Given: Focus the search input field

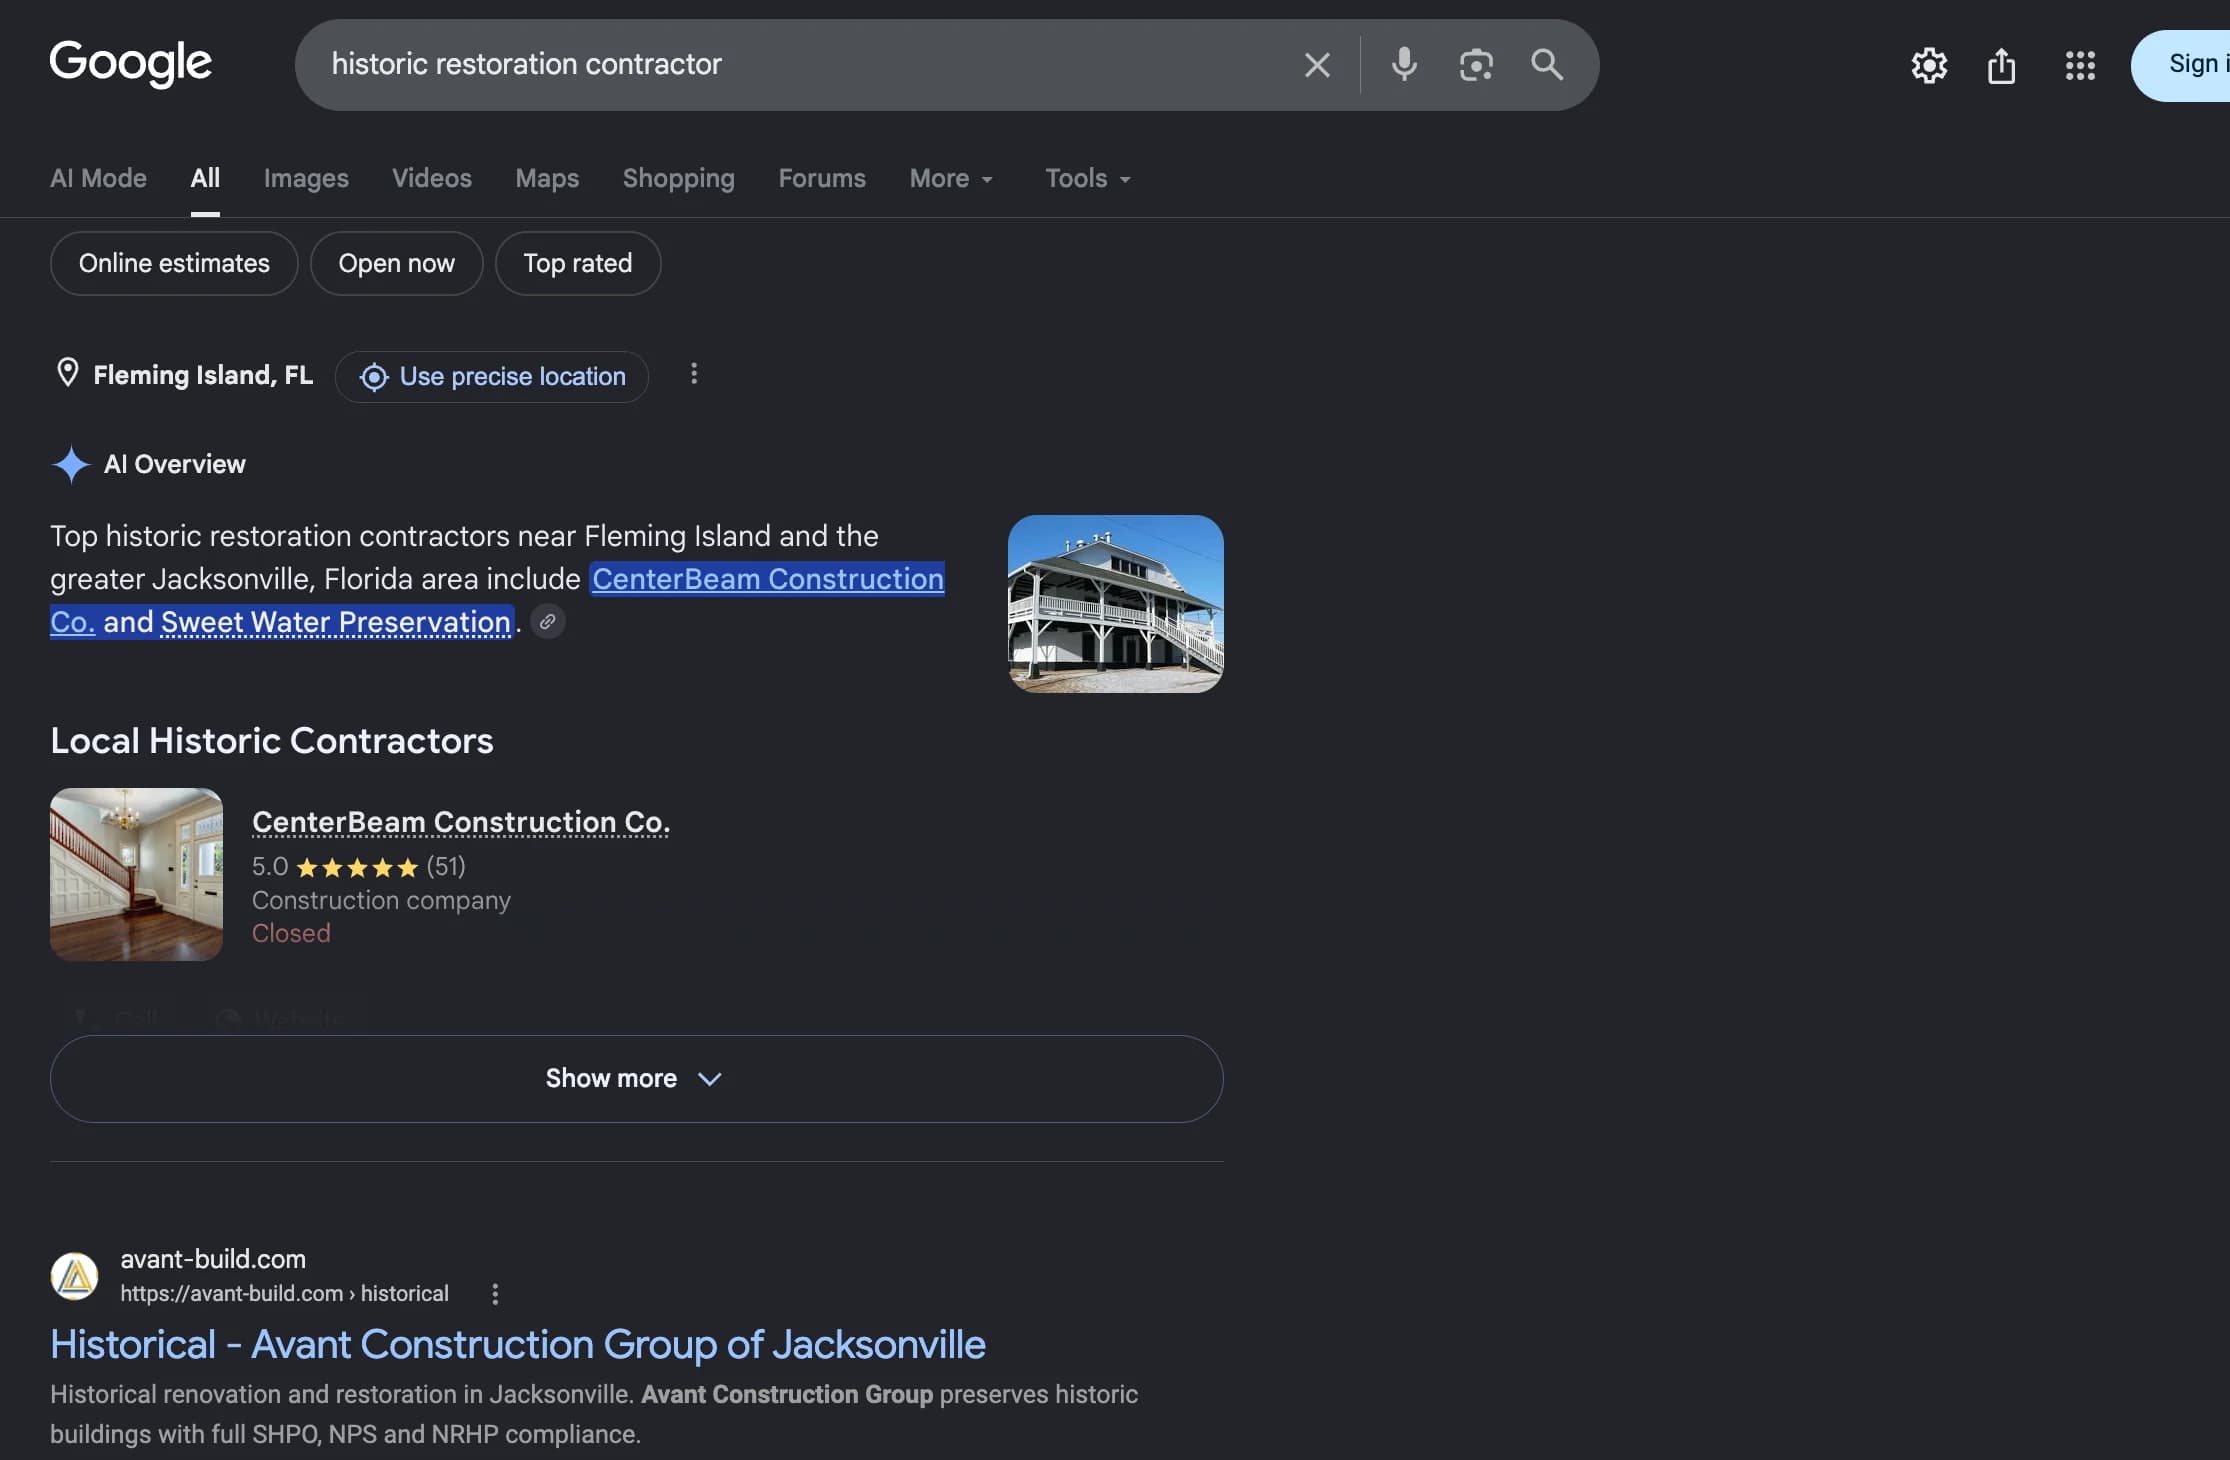Looking at the screenshot, I should (x=800, y=65).
